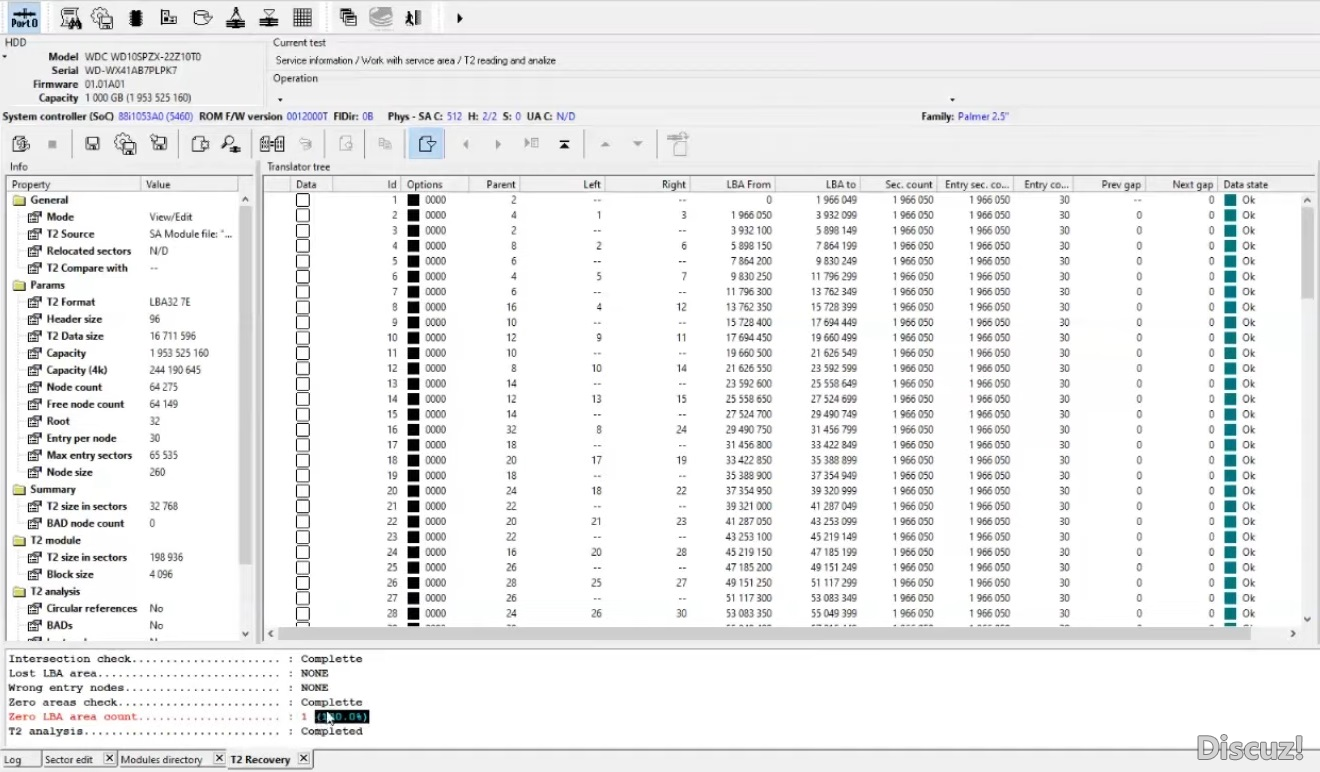Image resolution: width=1320 pixels, height=772 pixels.
Task: Collapse the Summary property group
Action: [x=19, y=489]
